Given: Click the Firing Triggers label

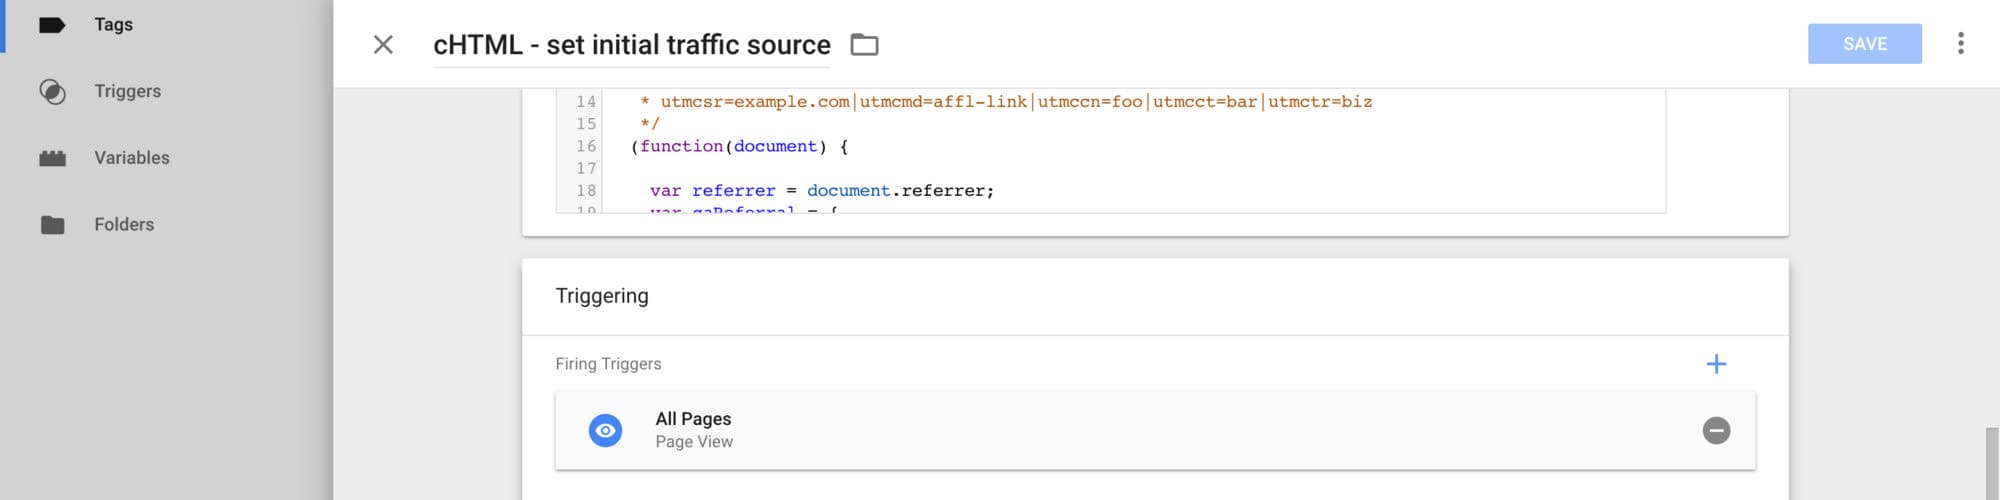Looking at the screenshot, I should (x=608, y=364).
